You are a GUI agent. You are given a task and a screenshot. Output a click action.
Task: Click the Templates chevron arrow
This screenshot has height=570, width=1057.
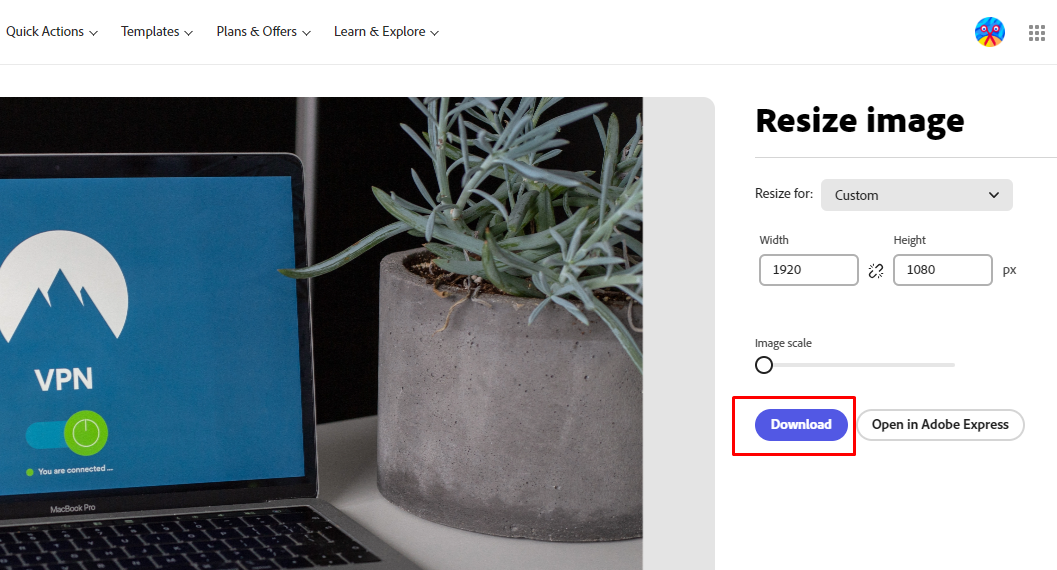(188, 33)
